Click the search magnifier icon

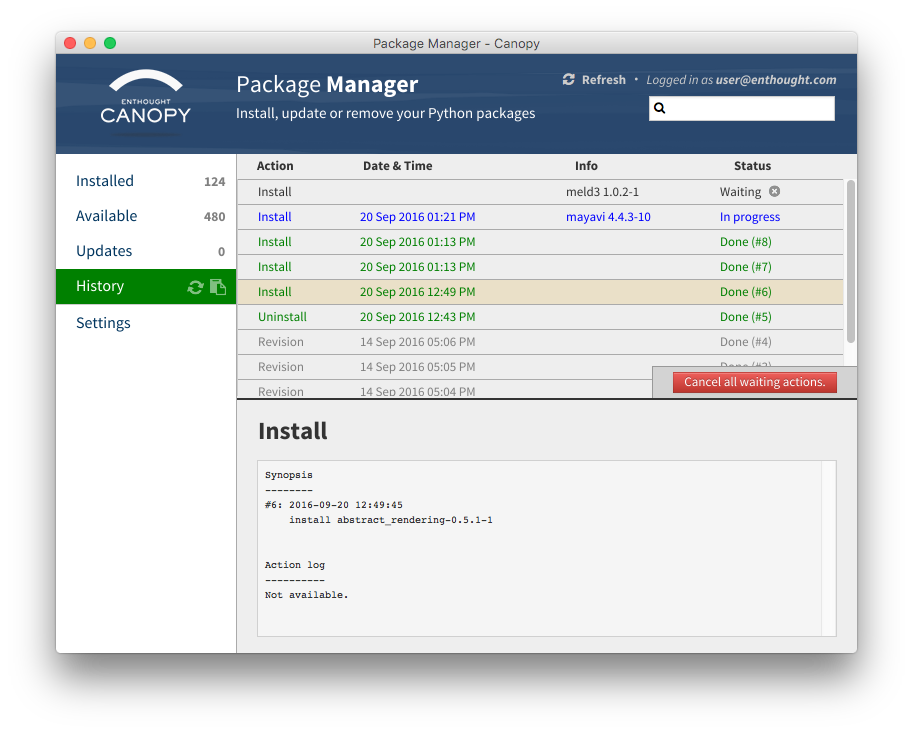coord(659,108)
